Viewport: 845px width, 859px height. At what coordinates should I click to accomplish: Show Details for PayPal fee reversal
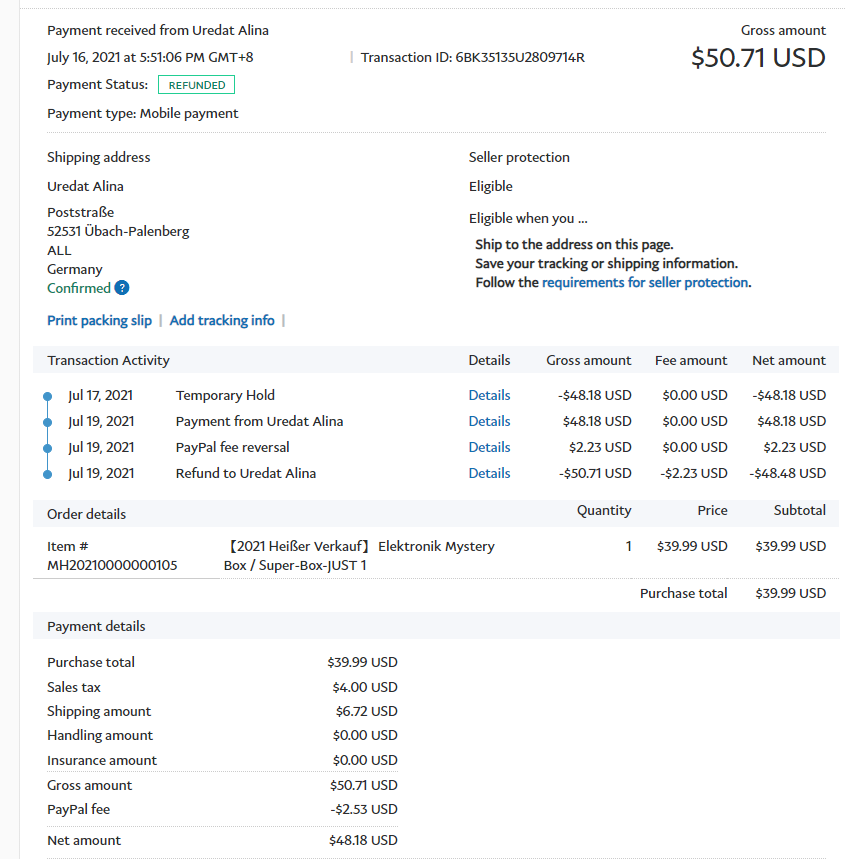[489, 447]
